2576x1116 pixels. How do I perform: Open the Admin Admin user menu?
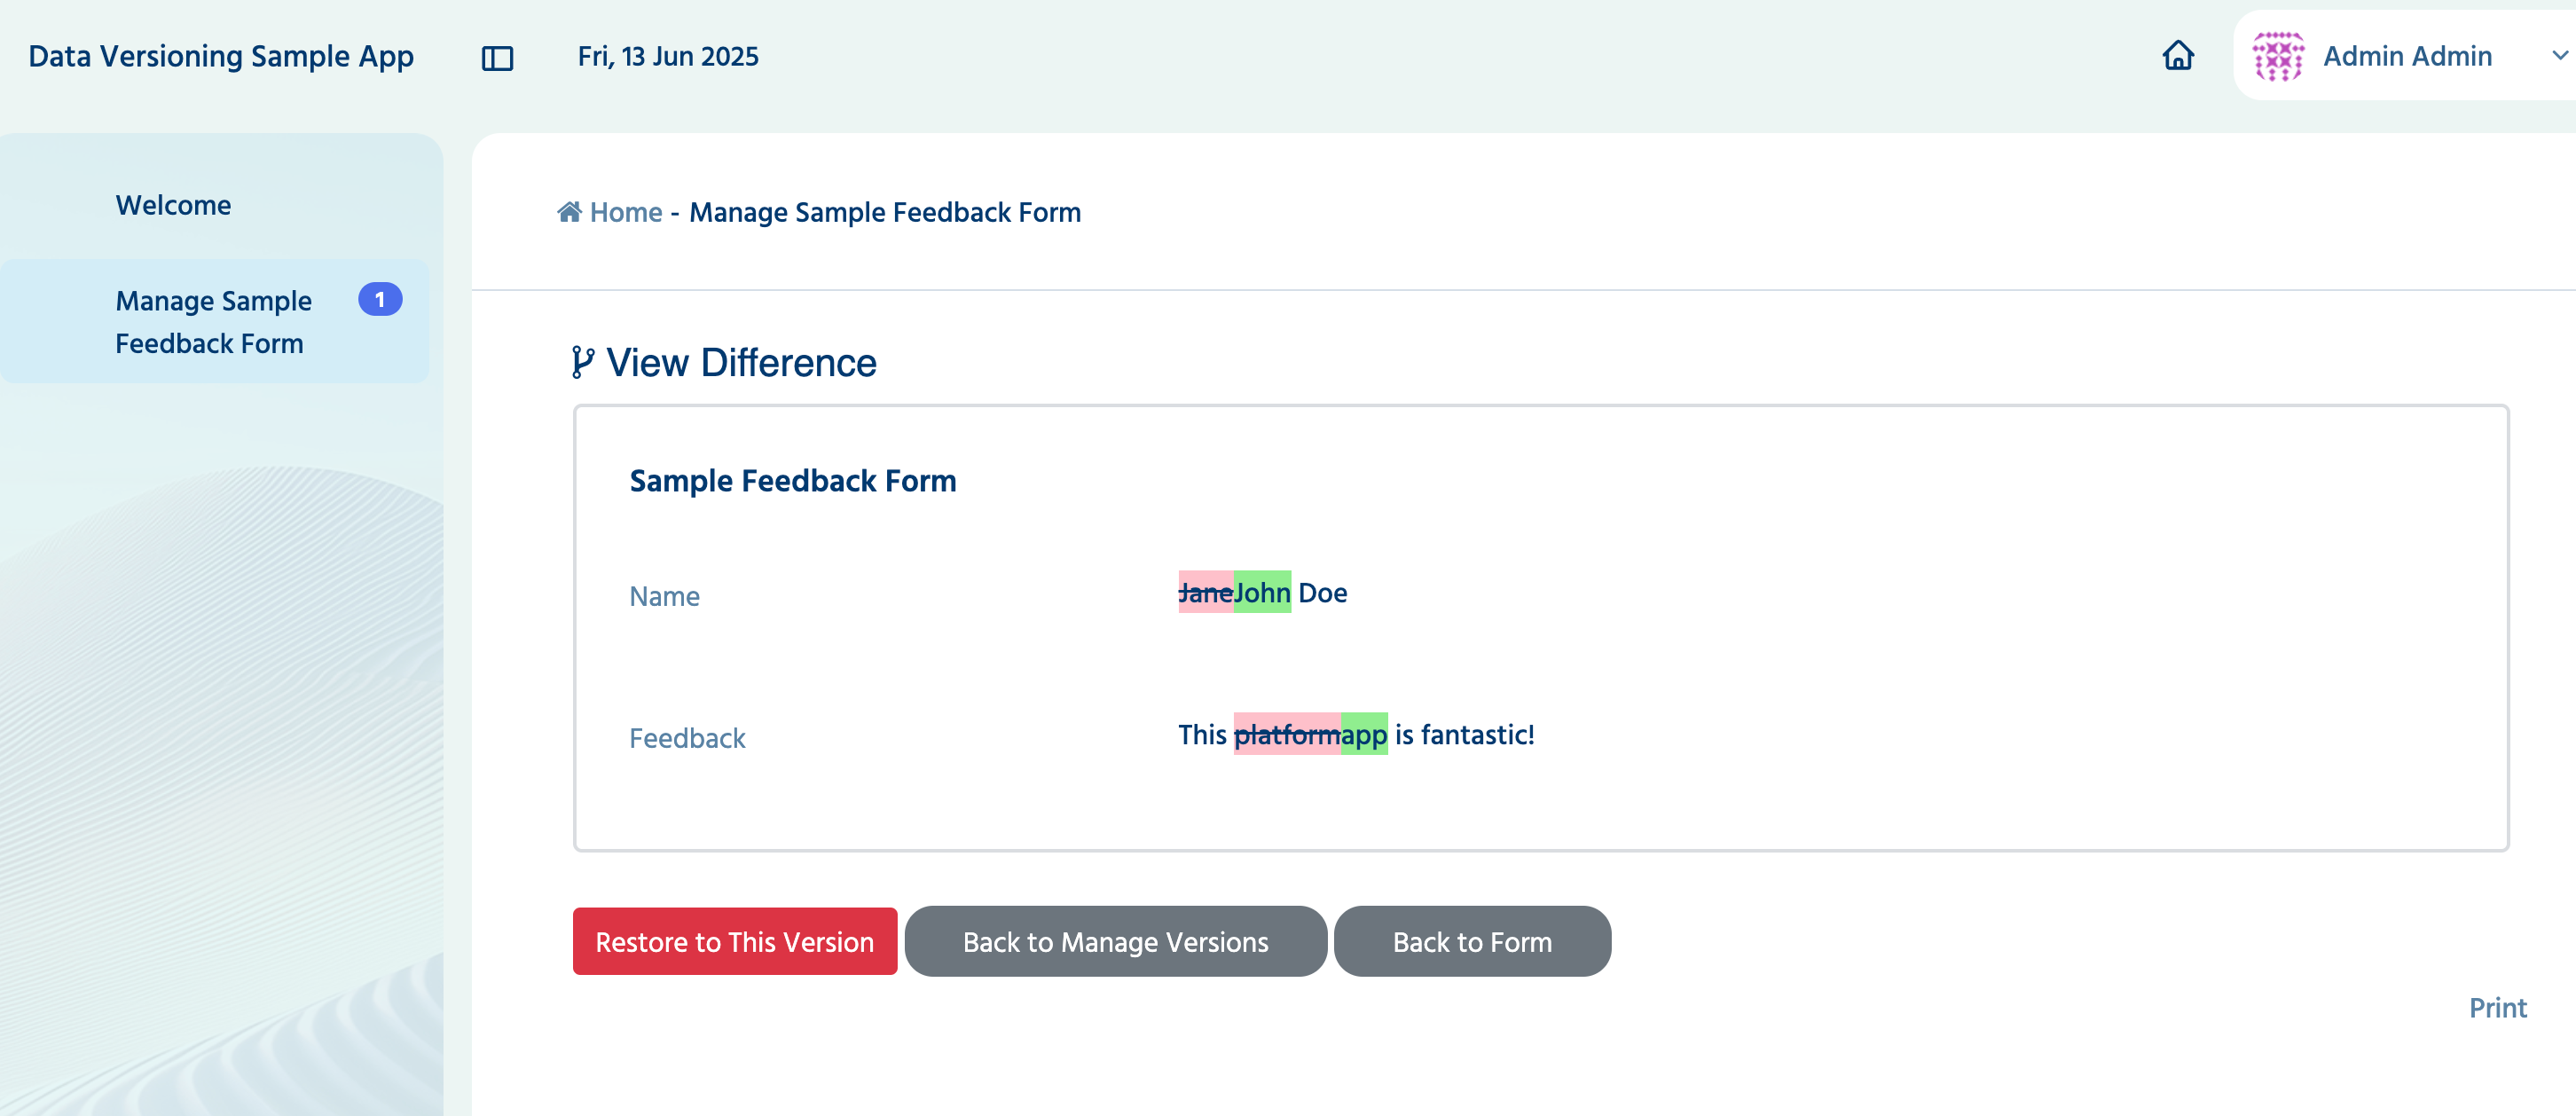coord(2406,56)
